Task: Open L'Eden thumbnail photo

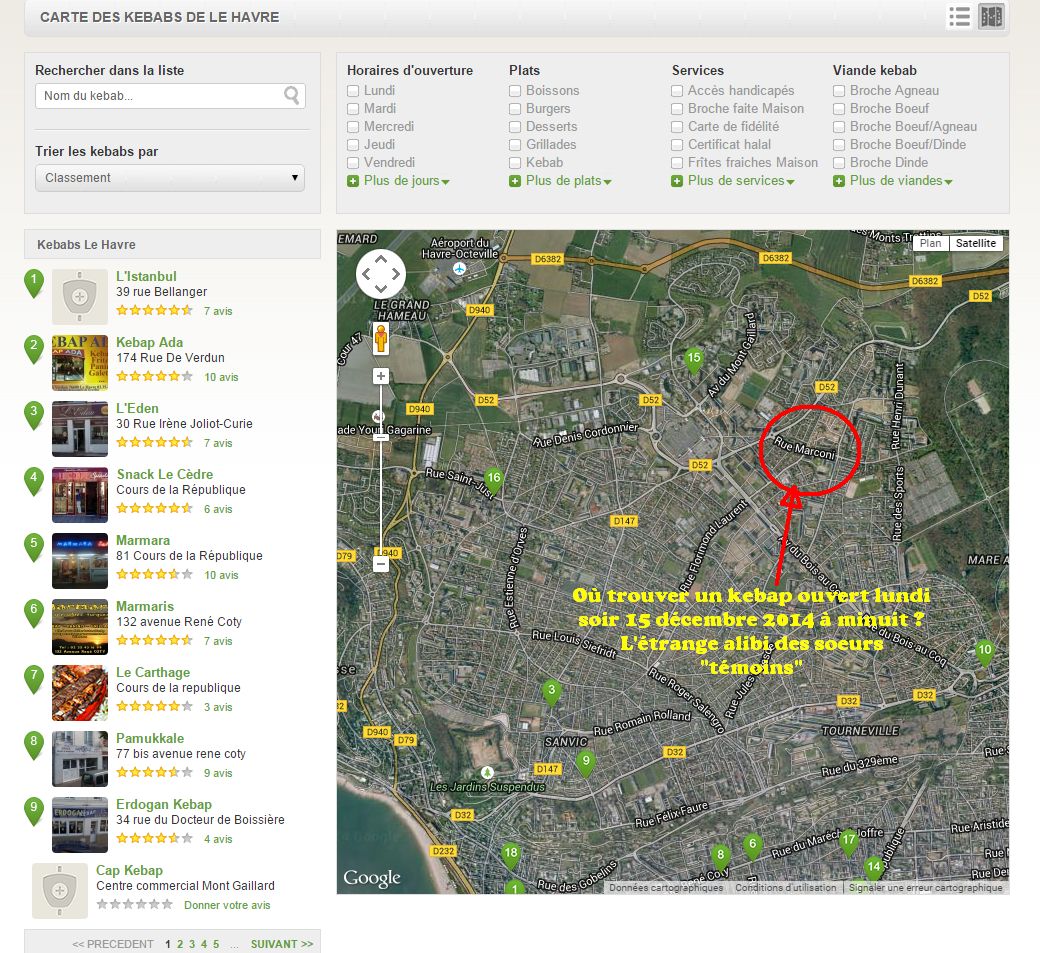Action: point(80,428)
